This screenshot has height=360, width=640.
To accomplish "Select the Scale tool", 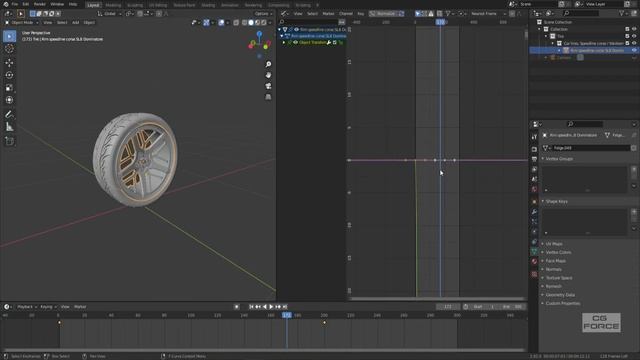I will click(9, 88).
